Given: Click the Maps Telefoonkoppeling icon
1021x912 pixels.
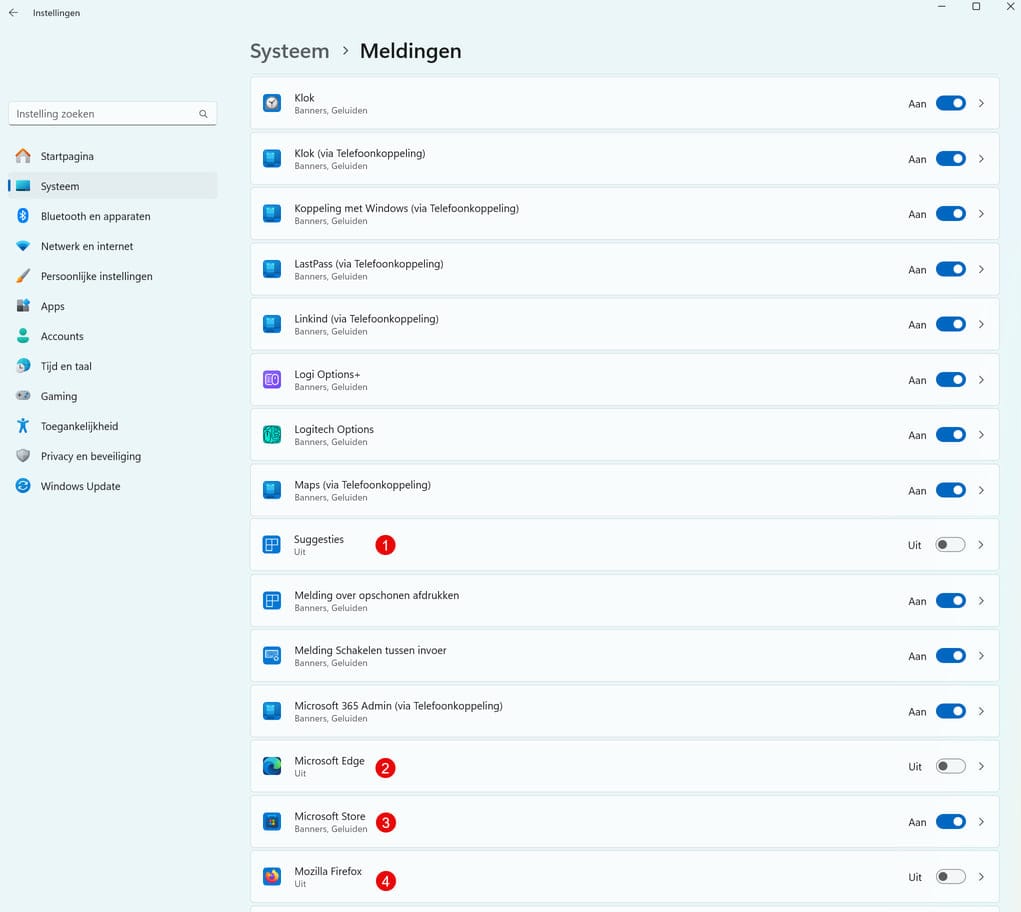Looking at the screenshot, I should pyautogui.click(x=272, y=490).
